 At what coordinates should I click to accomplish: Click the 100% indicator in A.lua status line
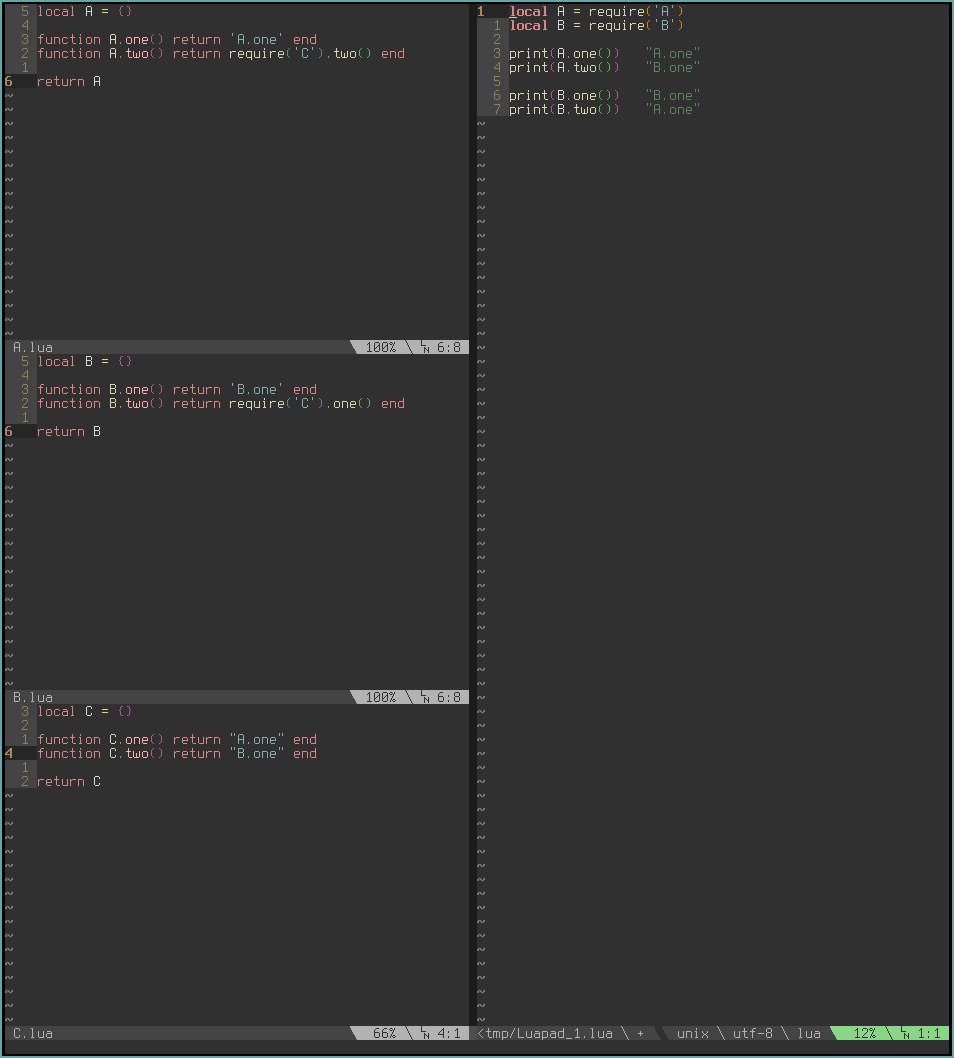pyautogui.click(x=381, y=347)
